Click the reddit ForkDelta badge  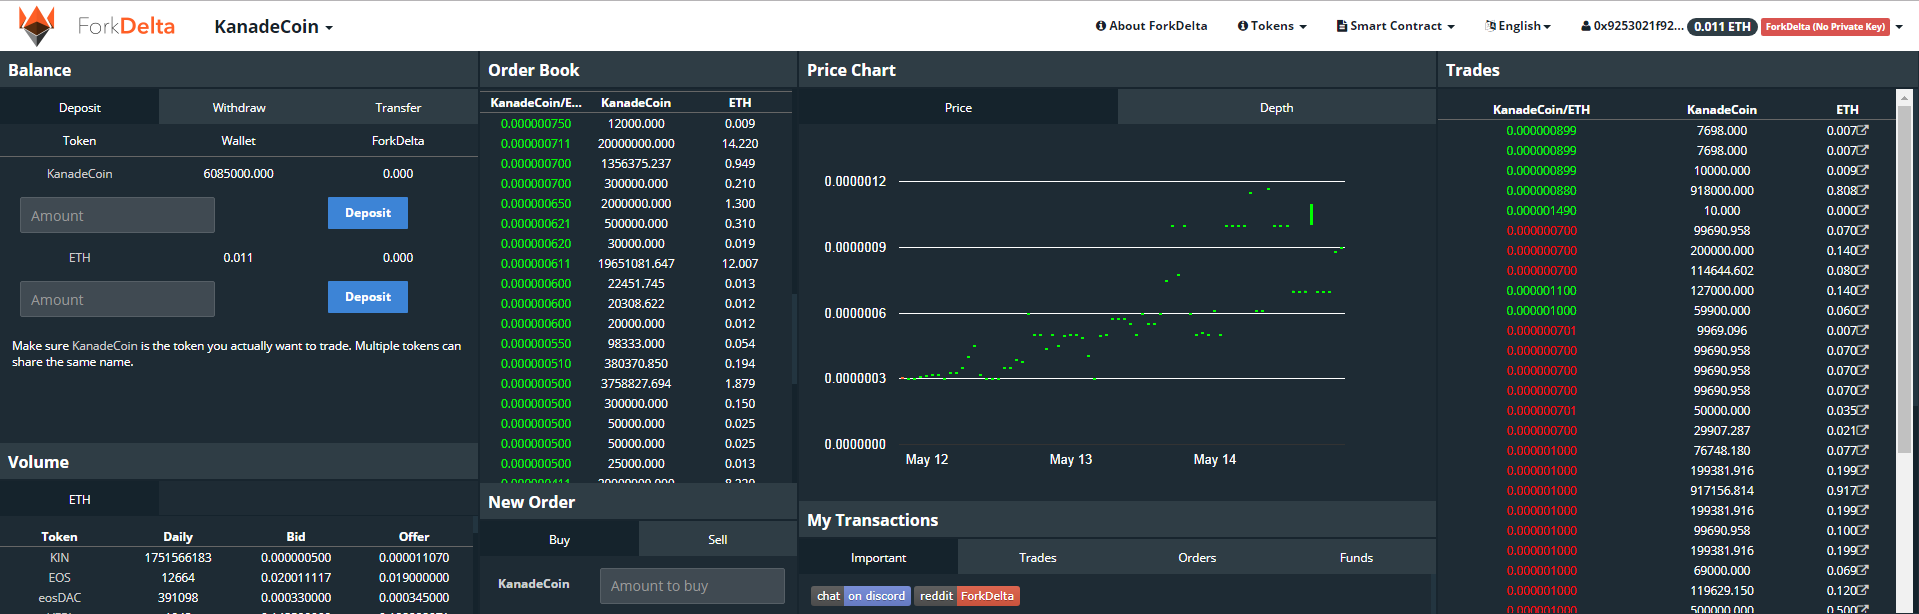tap(967, 596)
